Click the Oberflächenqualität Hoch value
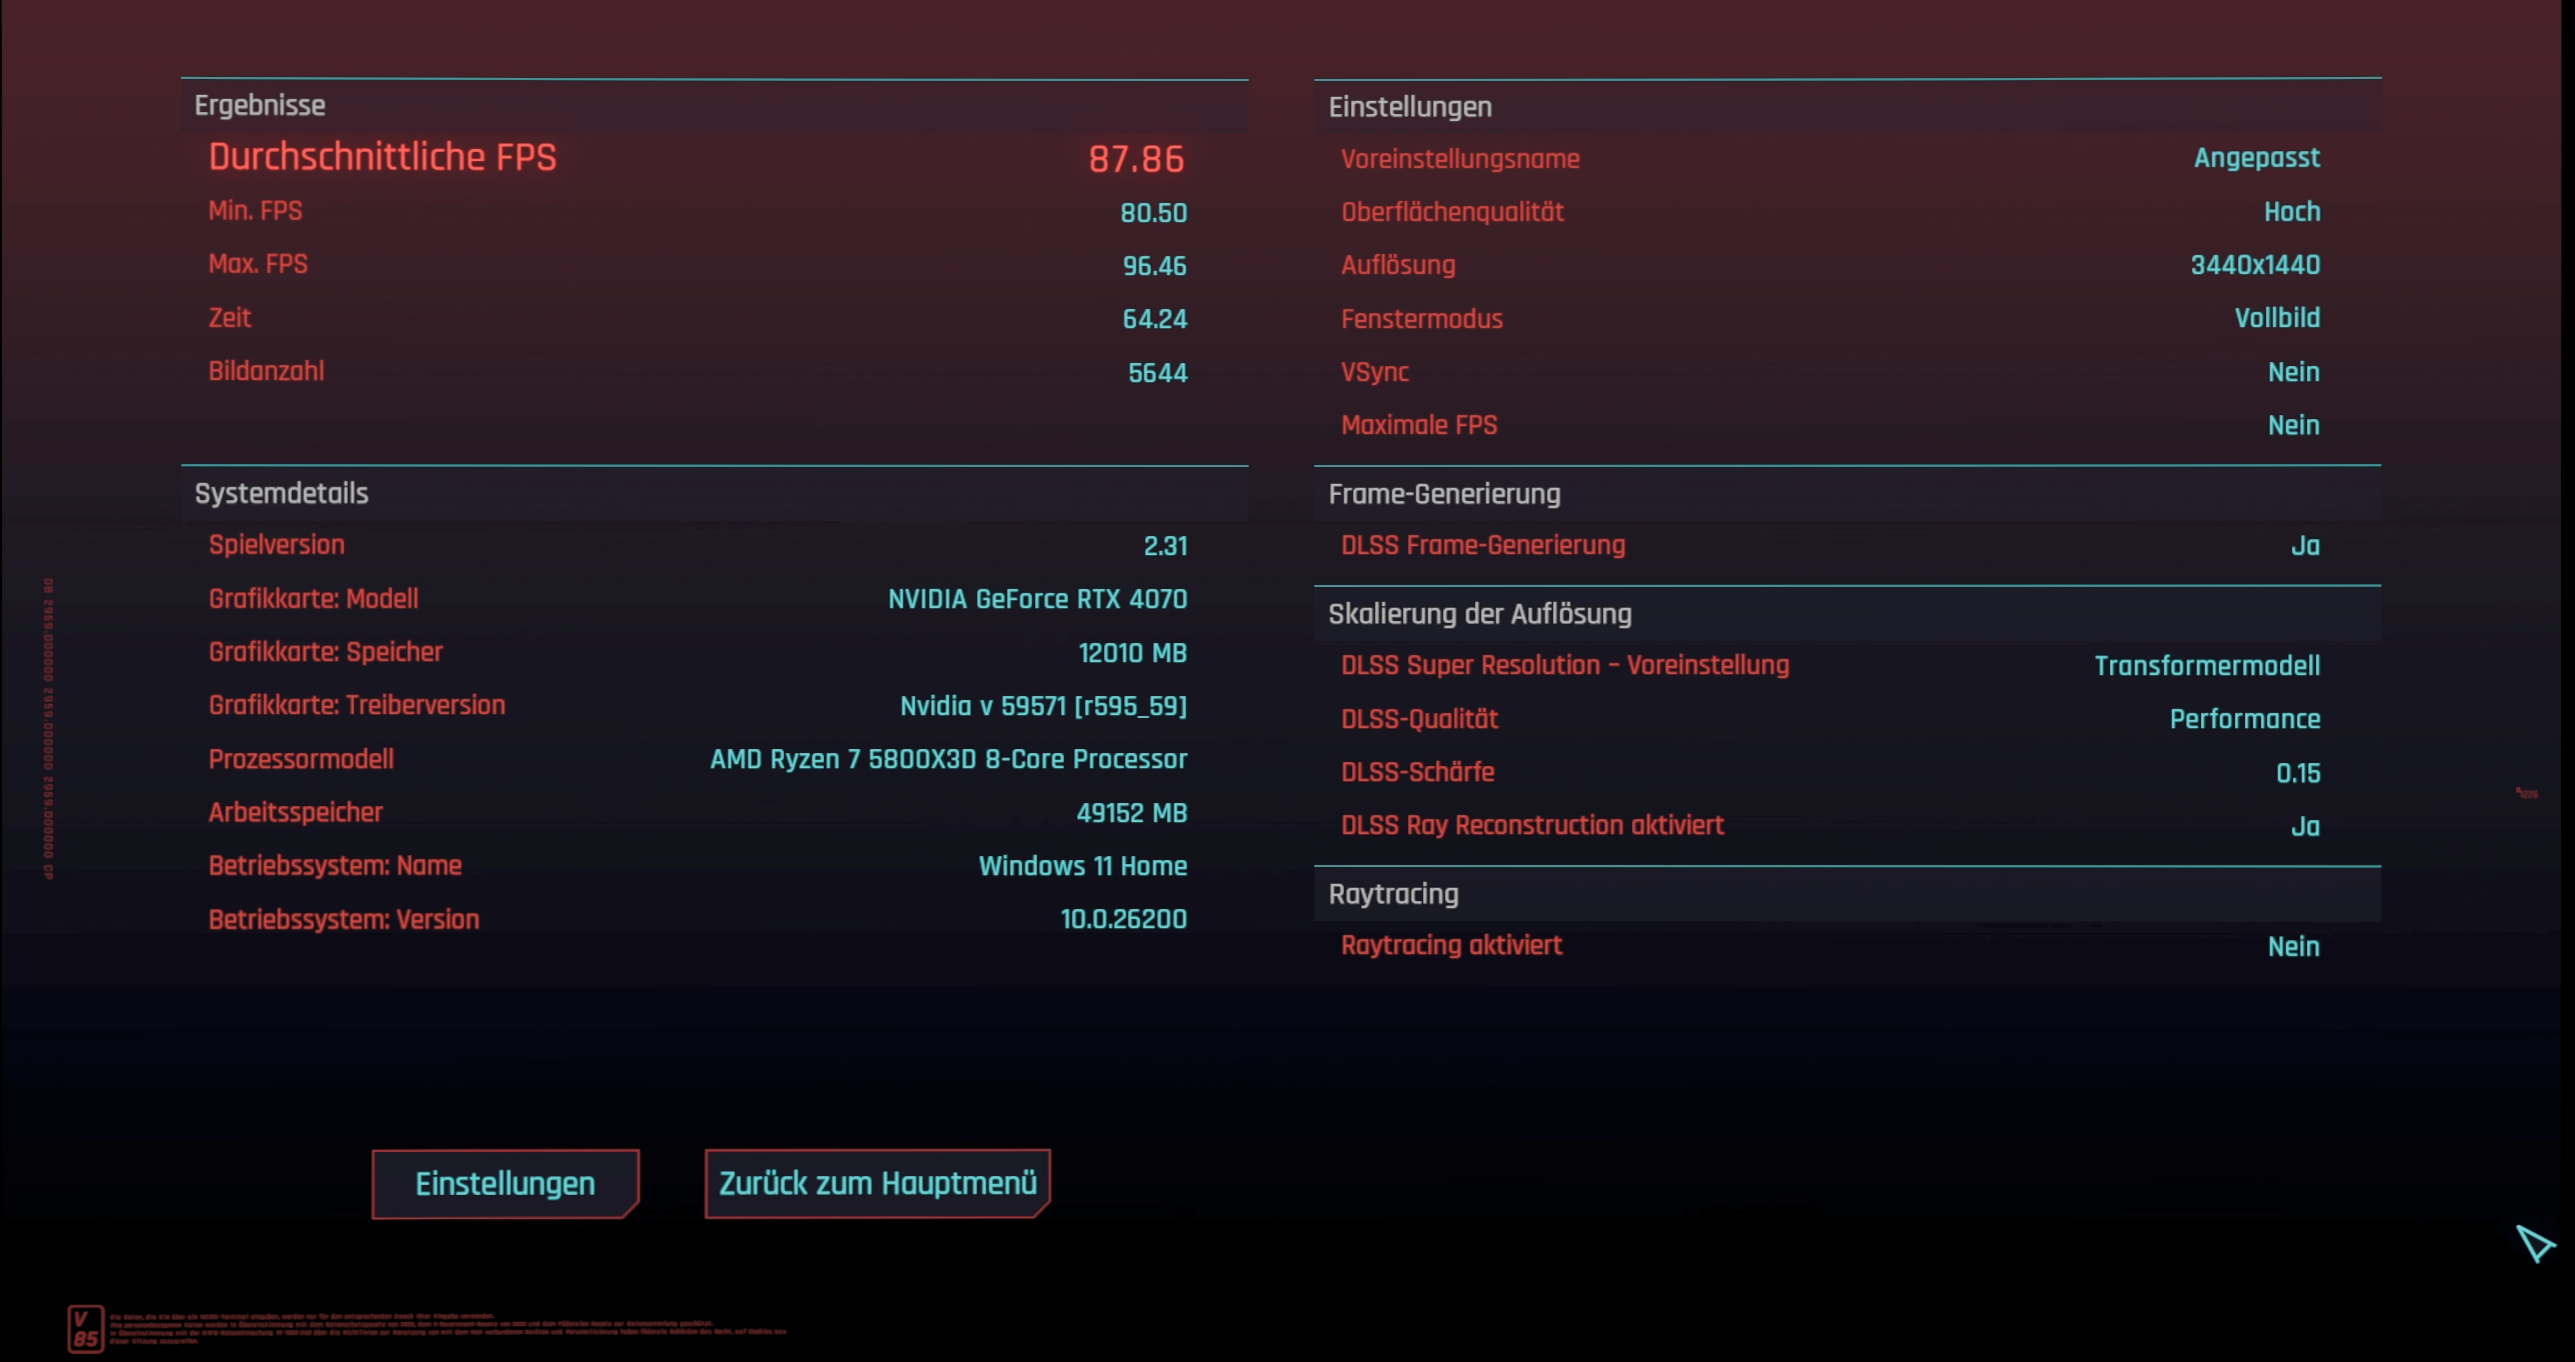2575x1362 pixels. click(x=2291, y=212)
